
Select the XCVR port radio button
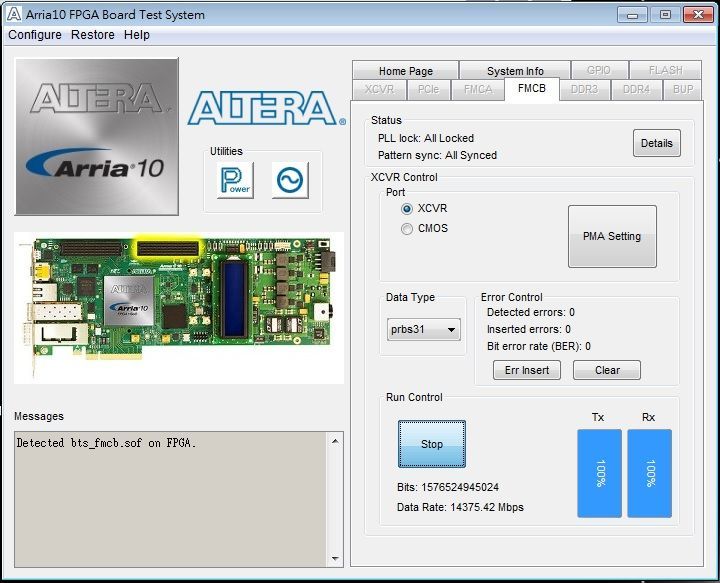tap(407, 209)
